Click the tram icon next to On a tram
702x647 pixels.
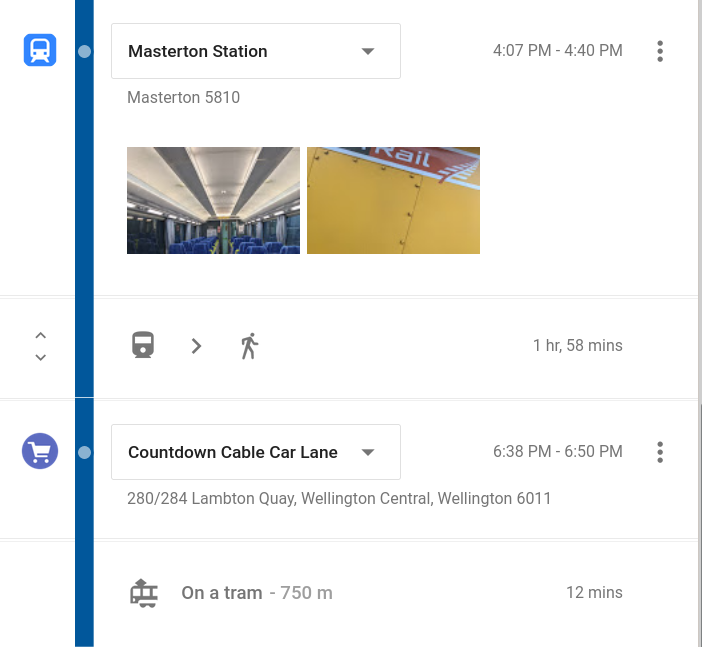(x=144, y=593)
